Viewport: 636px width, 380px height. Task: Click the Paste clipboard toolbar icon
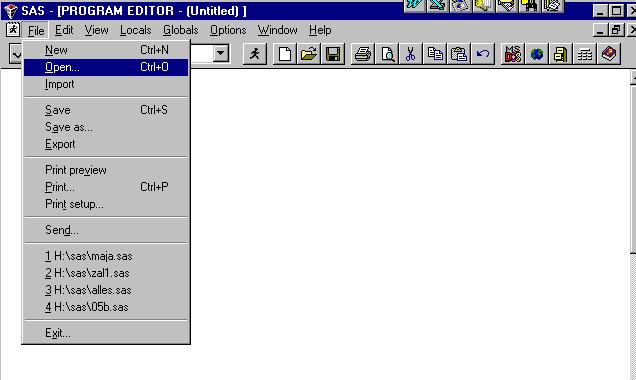[459, 54]
